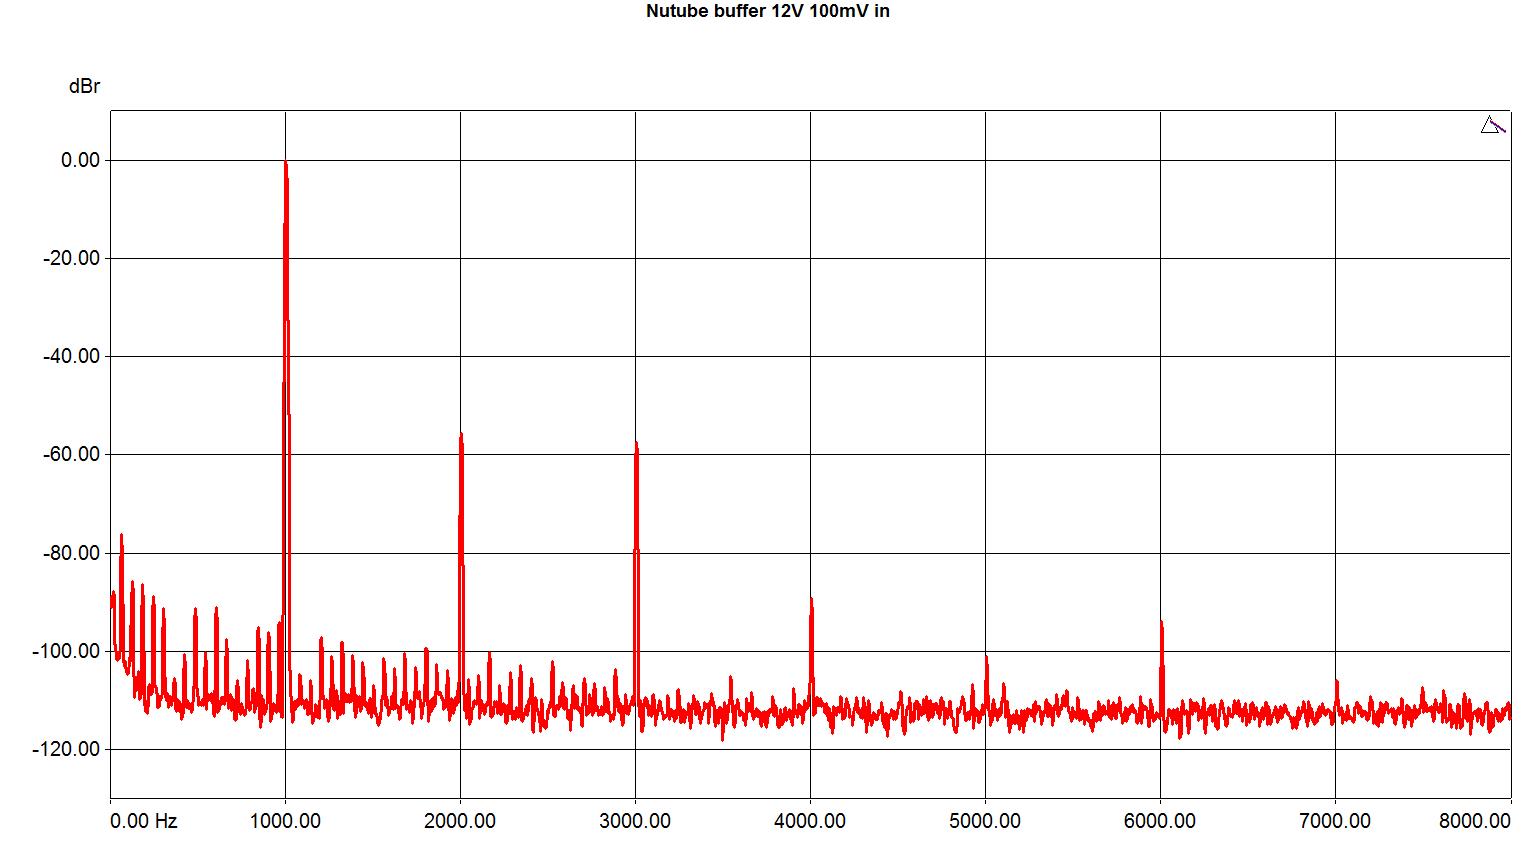
Task: Click the 1000 Hz fundamental peak top
Action: click(x=285, y=164)
